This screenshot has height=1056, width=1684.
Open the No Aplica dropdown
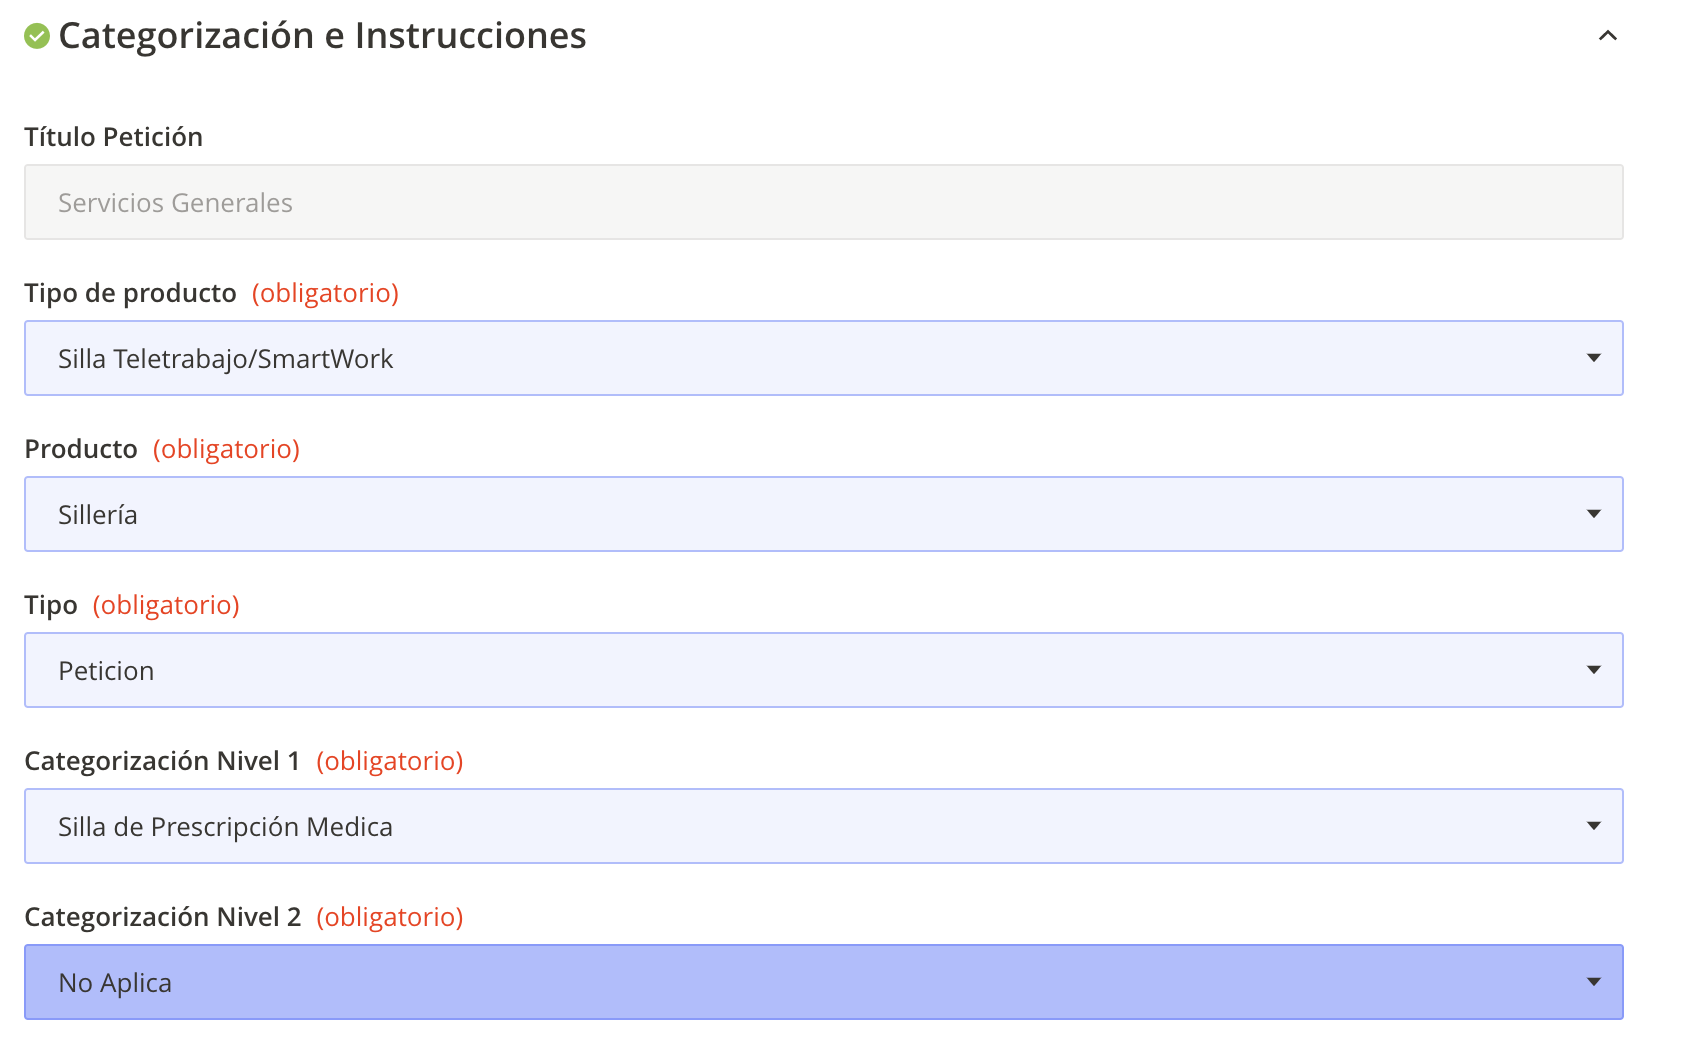pos(800,982)
